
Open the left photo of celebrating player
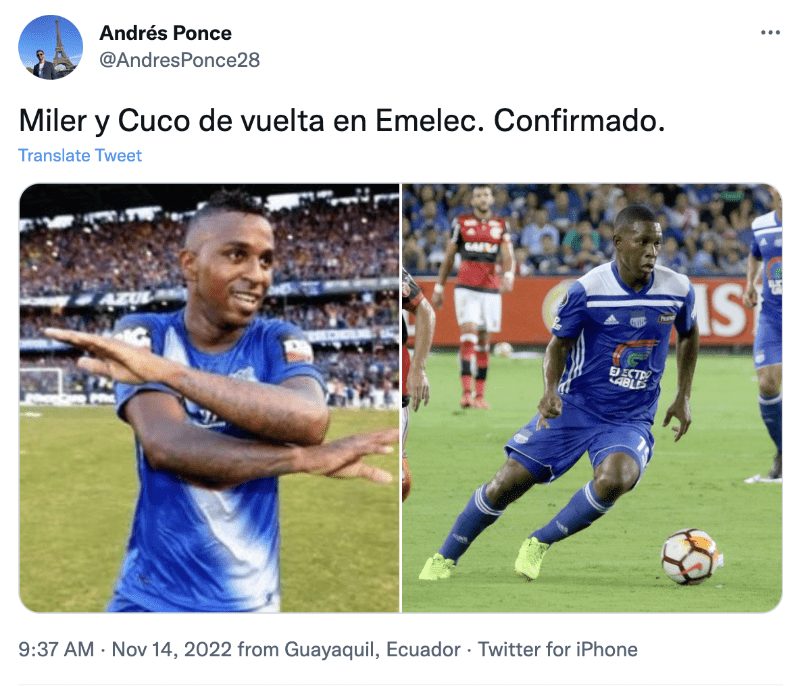209,398
